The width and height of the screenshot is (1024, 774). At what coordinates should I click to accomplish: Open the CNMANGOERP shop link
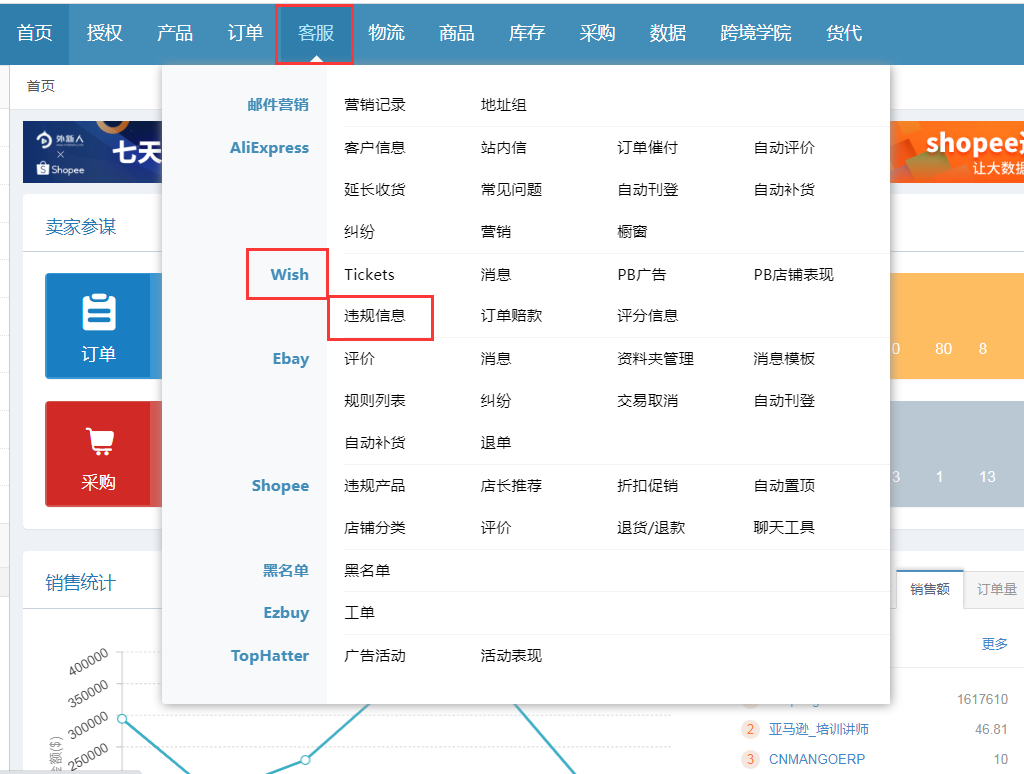(x=817, y=759)
